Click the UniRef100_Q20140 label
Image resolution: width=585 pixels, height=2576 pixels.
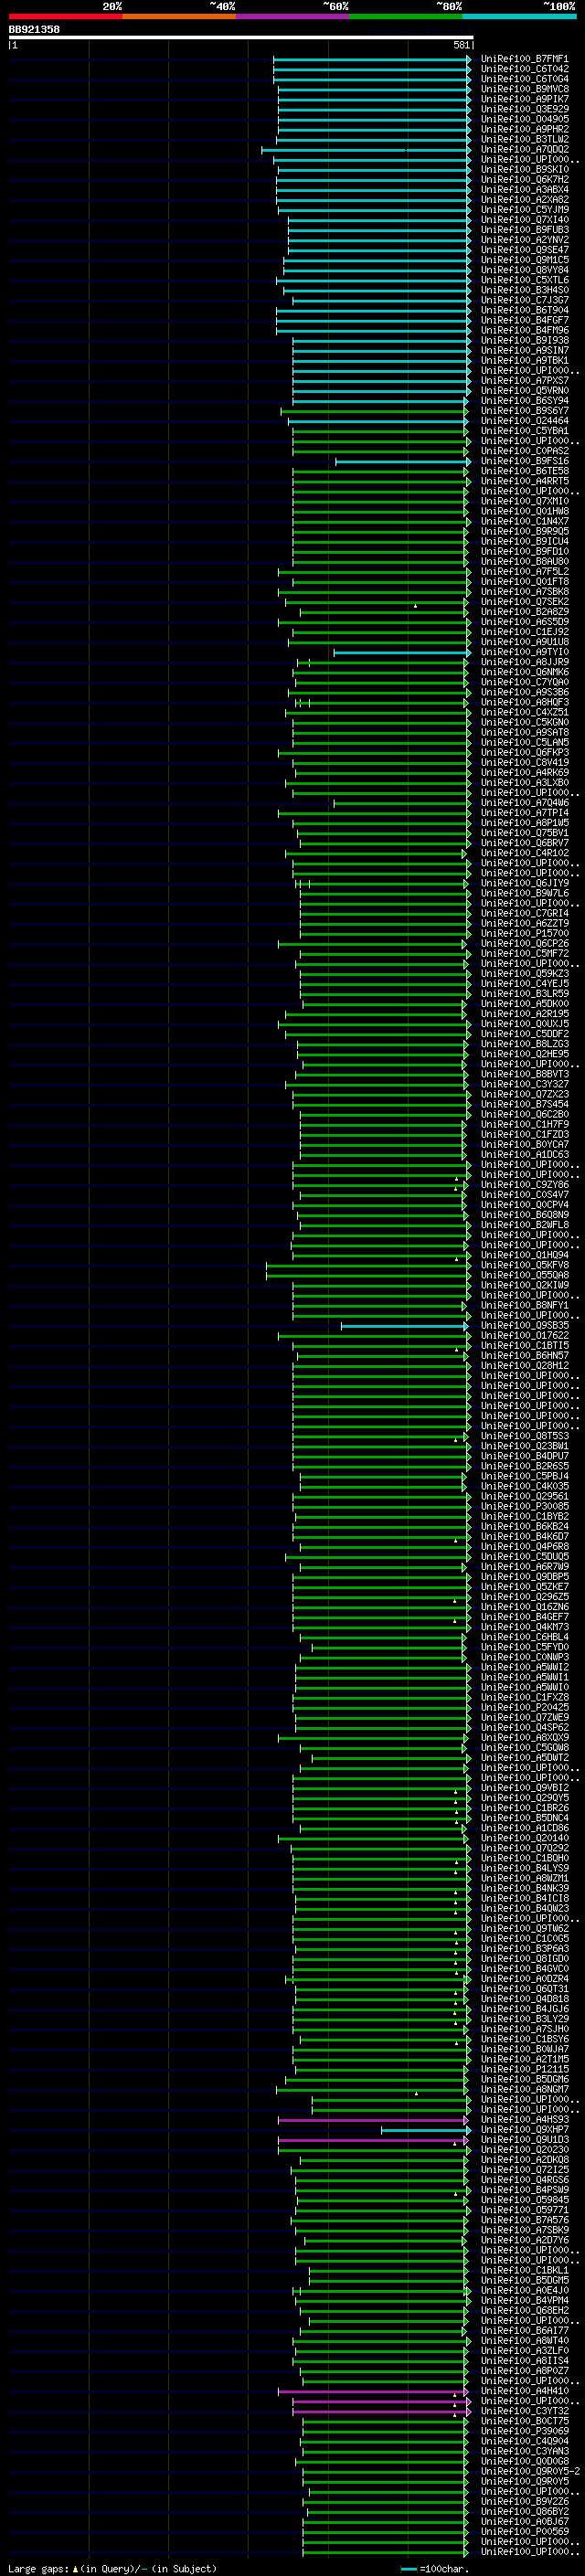tap(525, 1838)
